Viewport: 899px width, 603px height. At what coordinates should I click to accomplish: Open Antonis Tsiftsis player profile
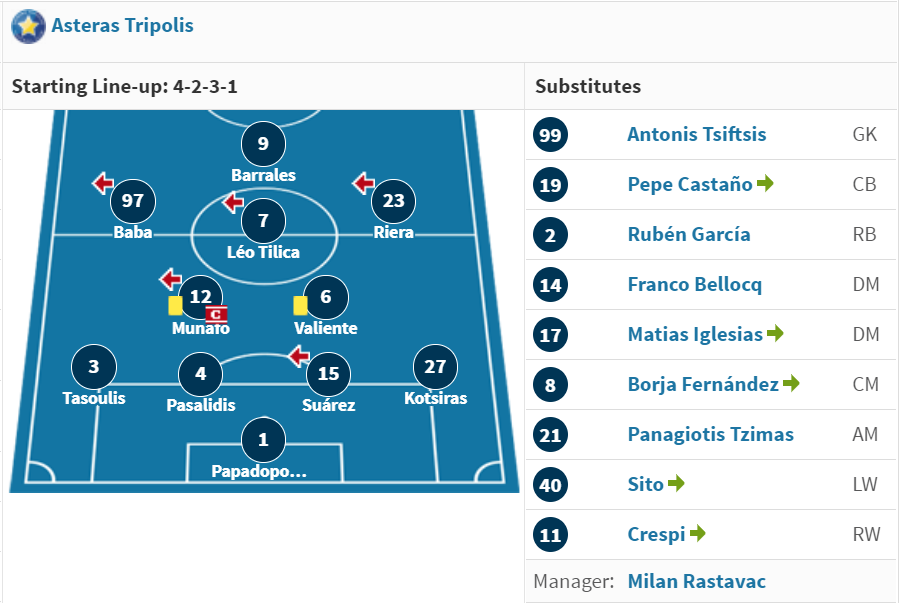click(x=697, y=134)
